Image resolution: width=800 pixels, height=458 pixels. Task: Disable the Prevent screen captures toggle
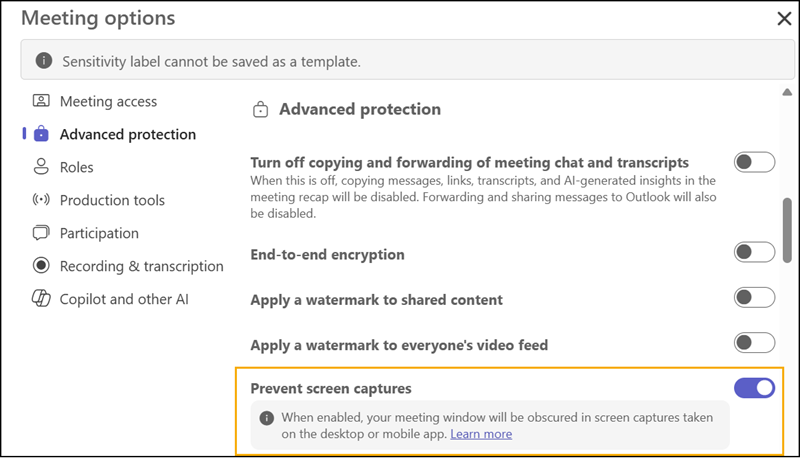click(x=754, y=388)
